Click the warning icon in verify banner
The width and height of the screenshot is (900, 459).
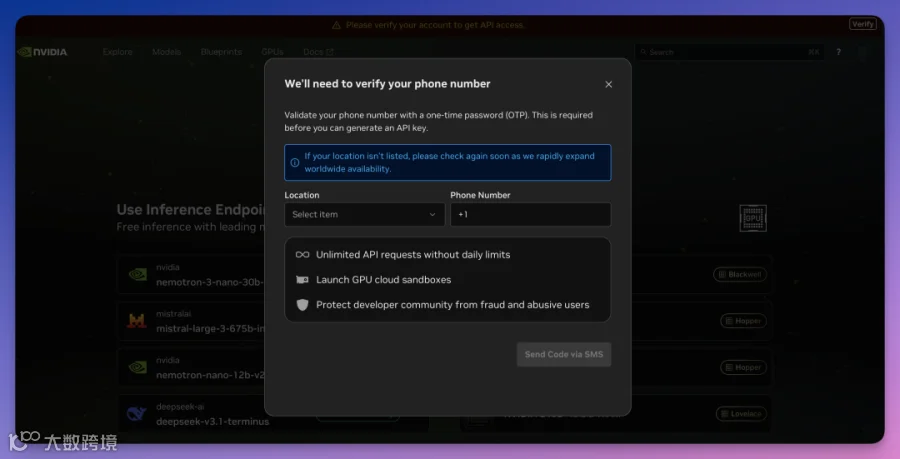(336, 25)
